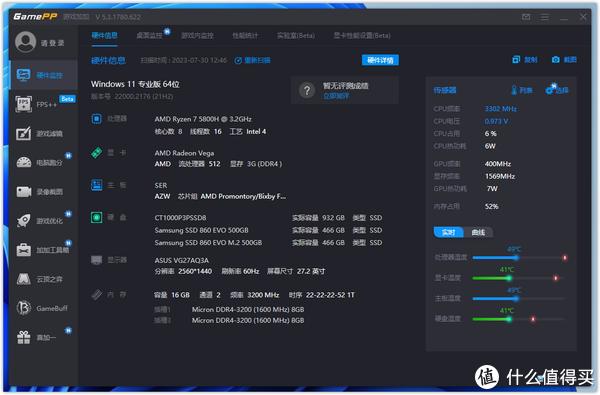The height and width of the screenshot is (395, 600).
Task: Click the 'CT1000P3PSSD8' disk entry
Action: (180, 217)
